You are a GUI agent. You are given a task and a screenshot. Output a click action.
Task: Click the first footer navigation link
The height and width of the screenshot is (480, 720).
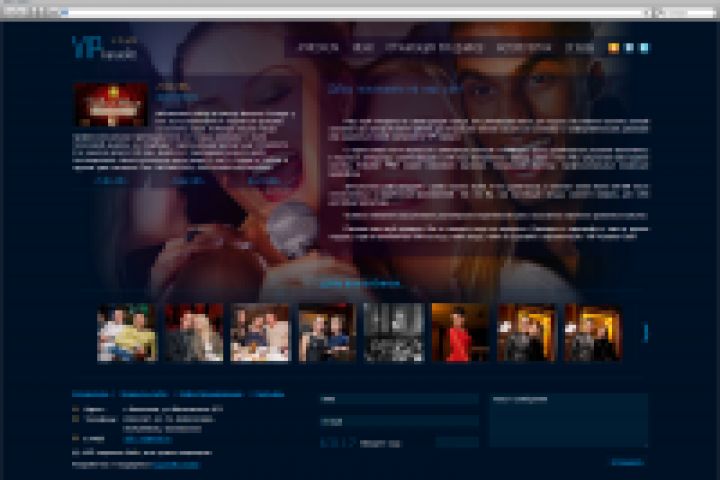coord(90,395)
